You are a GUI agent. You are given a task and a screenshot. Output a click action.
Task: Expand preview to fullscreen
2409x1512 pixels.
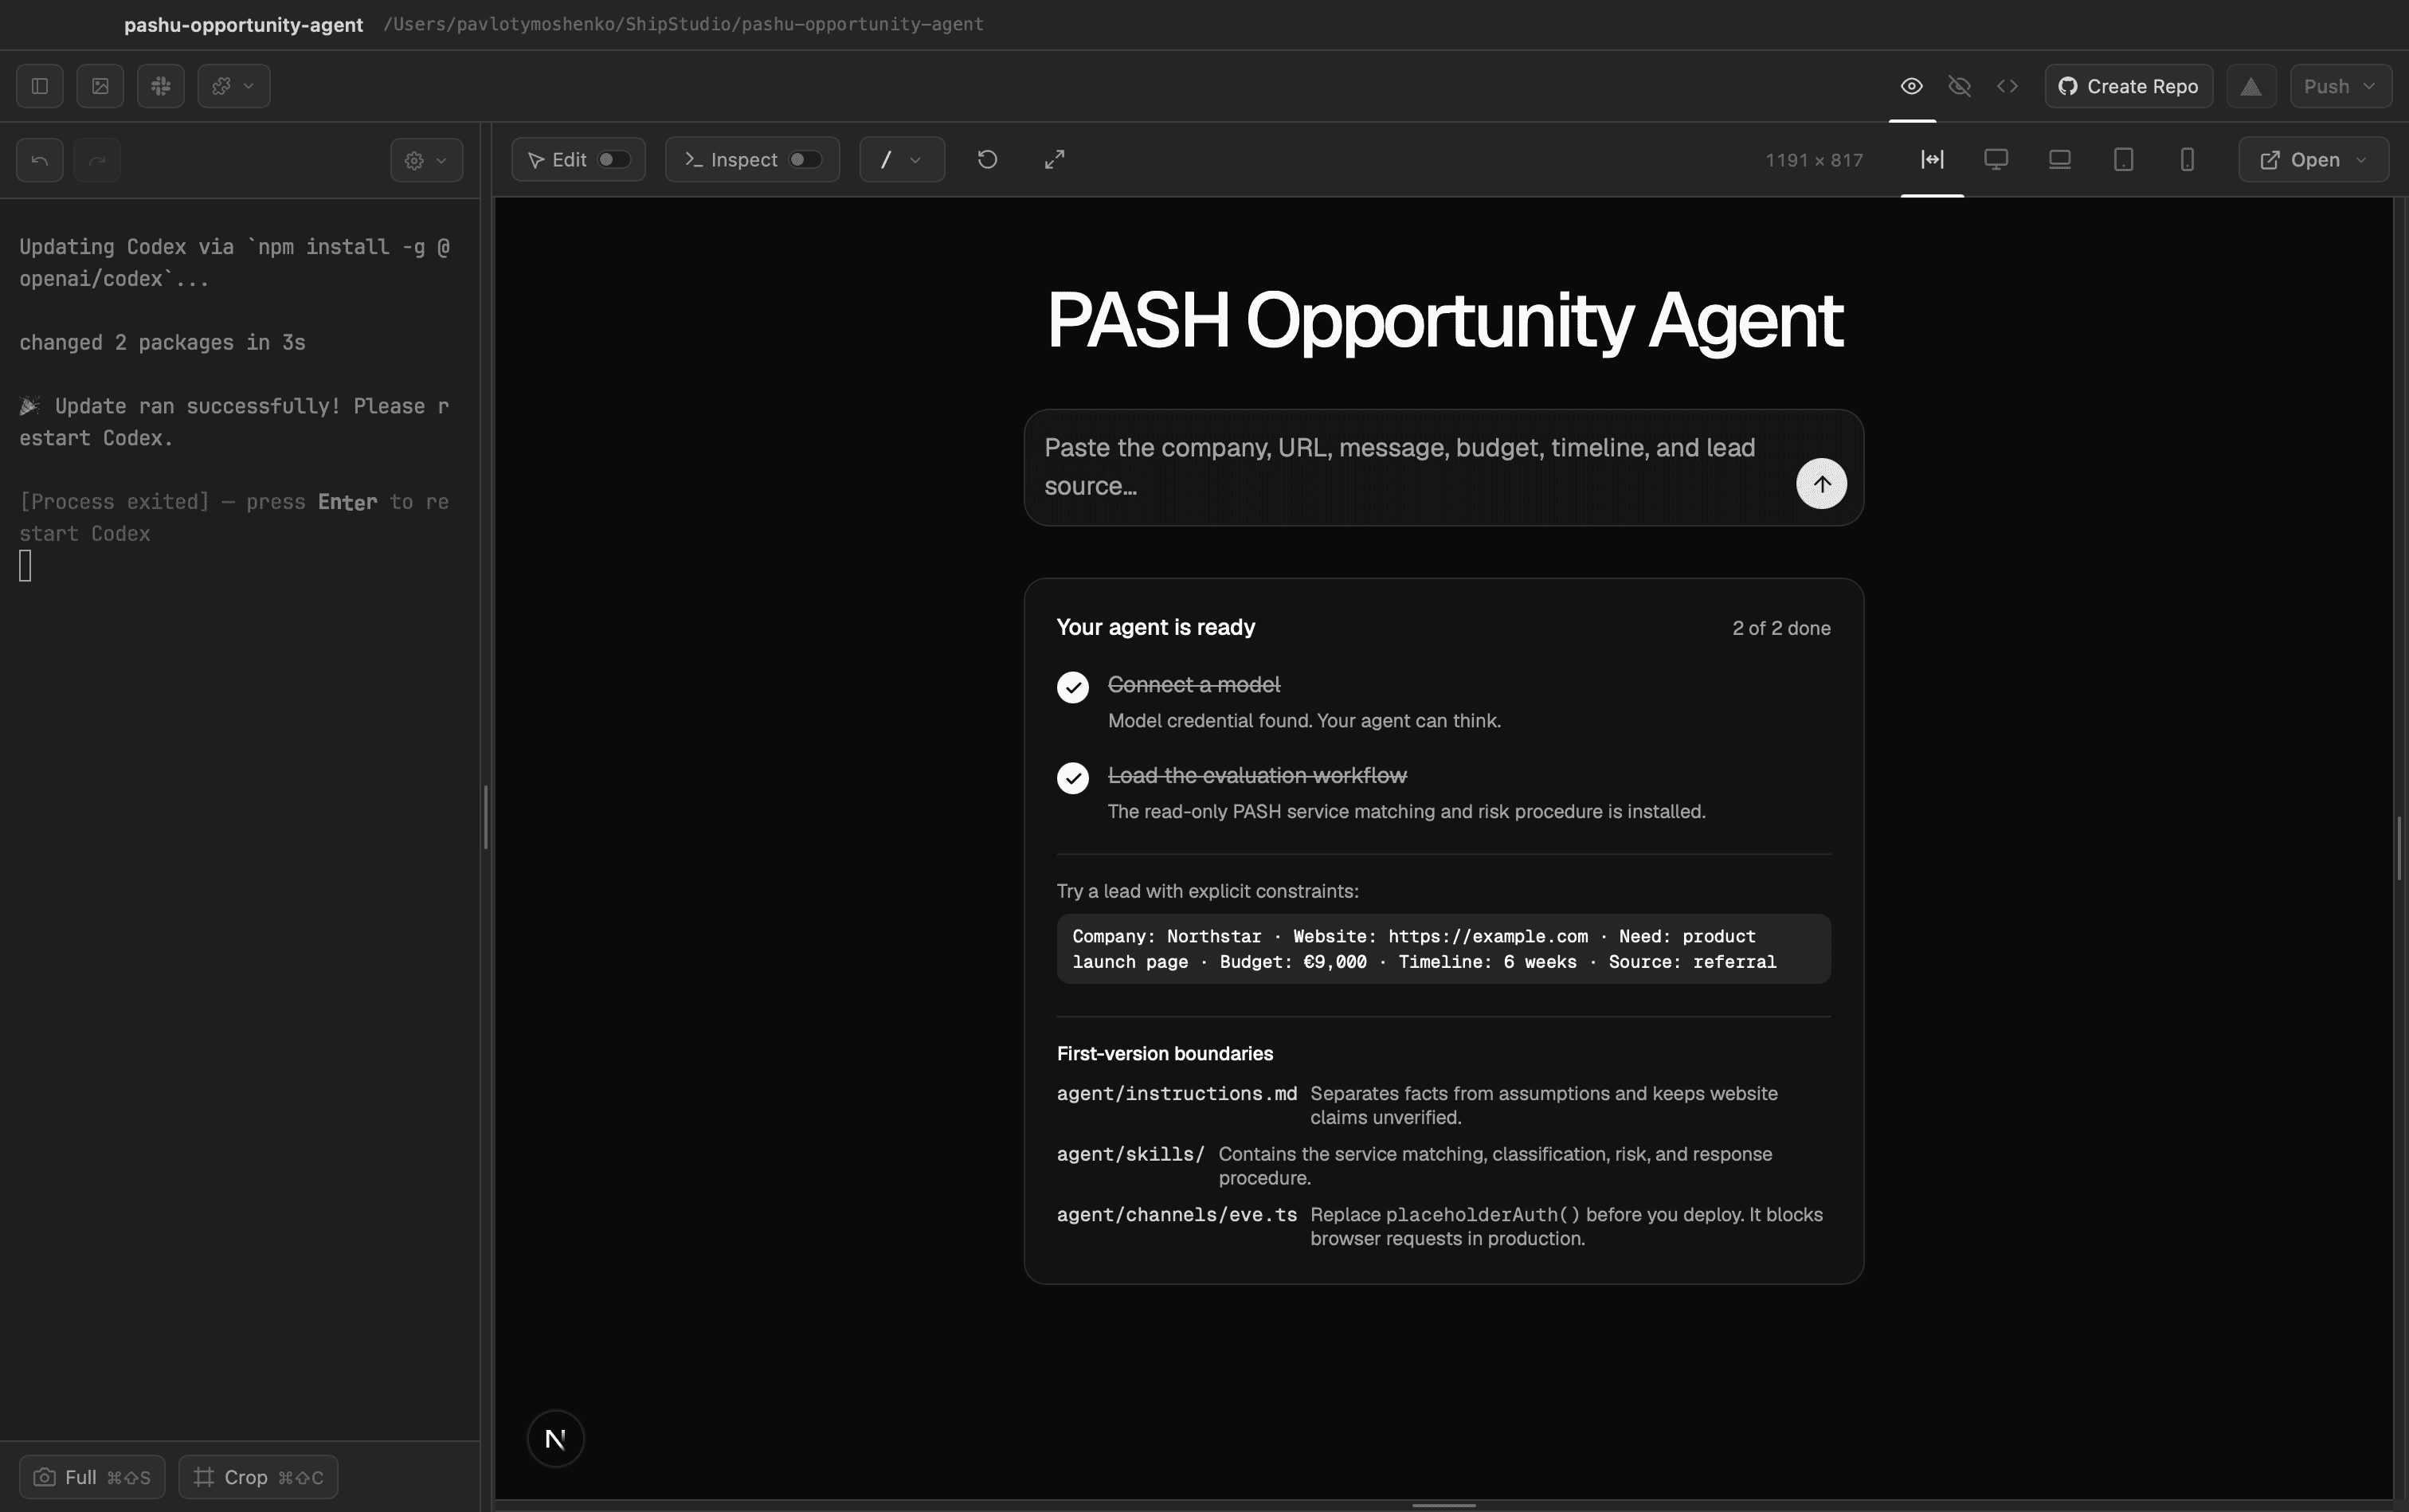coord(1055,160)
